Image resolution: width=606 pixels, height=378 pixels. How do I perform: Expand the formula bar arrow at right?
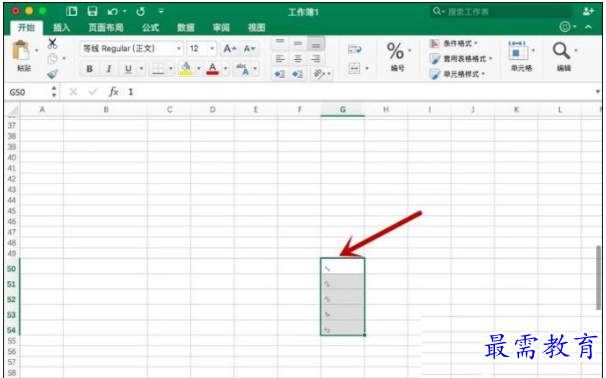(597, 92)
